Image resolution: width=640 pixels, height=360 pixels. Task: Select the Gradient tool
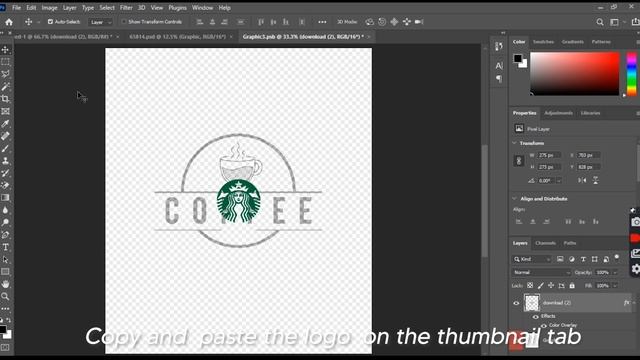5,198
